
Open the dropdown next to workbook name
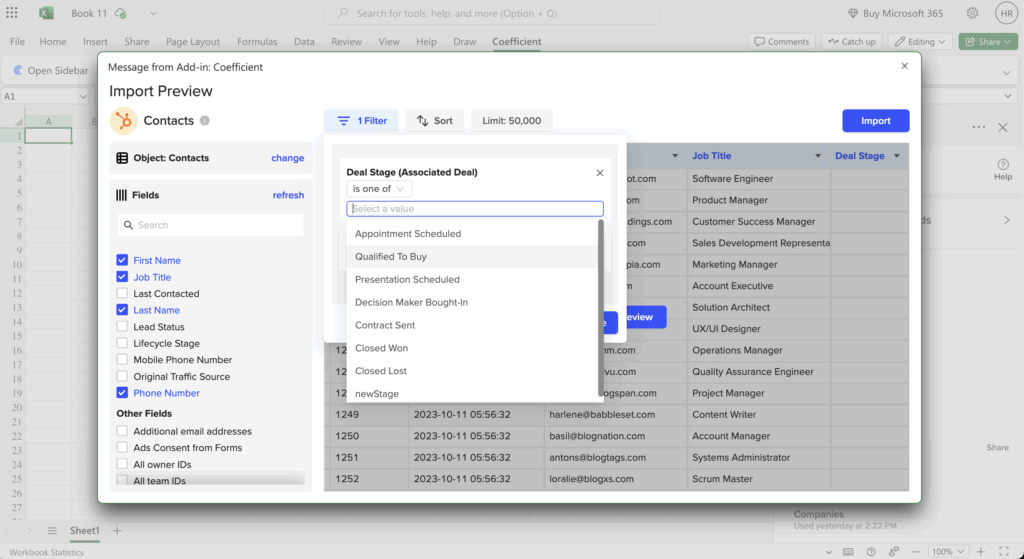153,13
